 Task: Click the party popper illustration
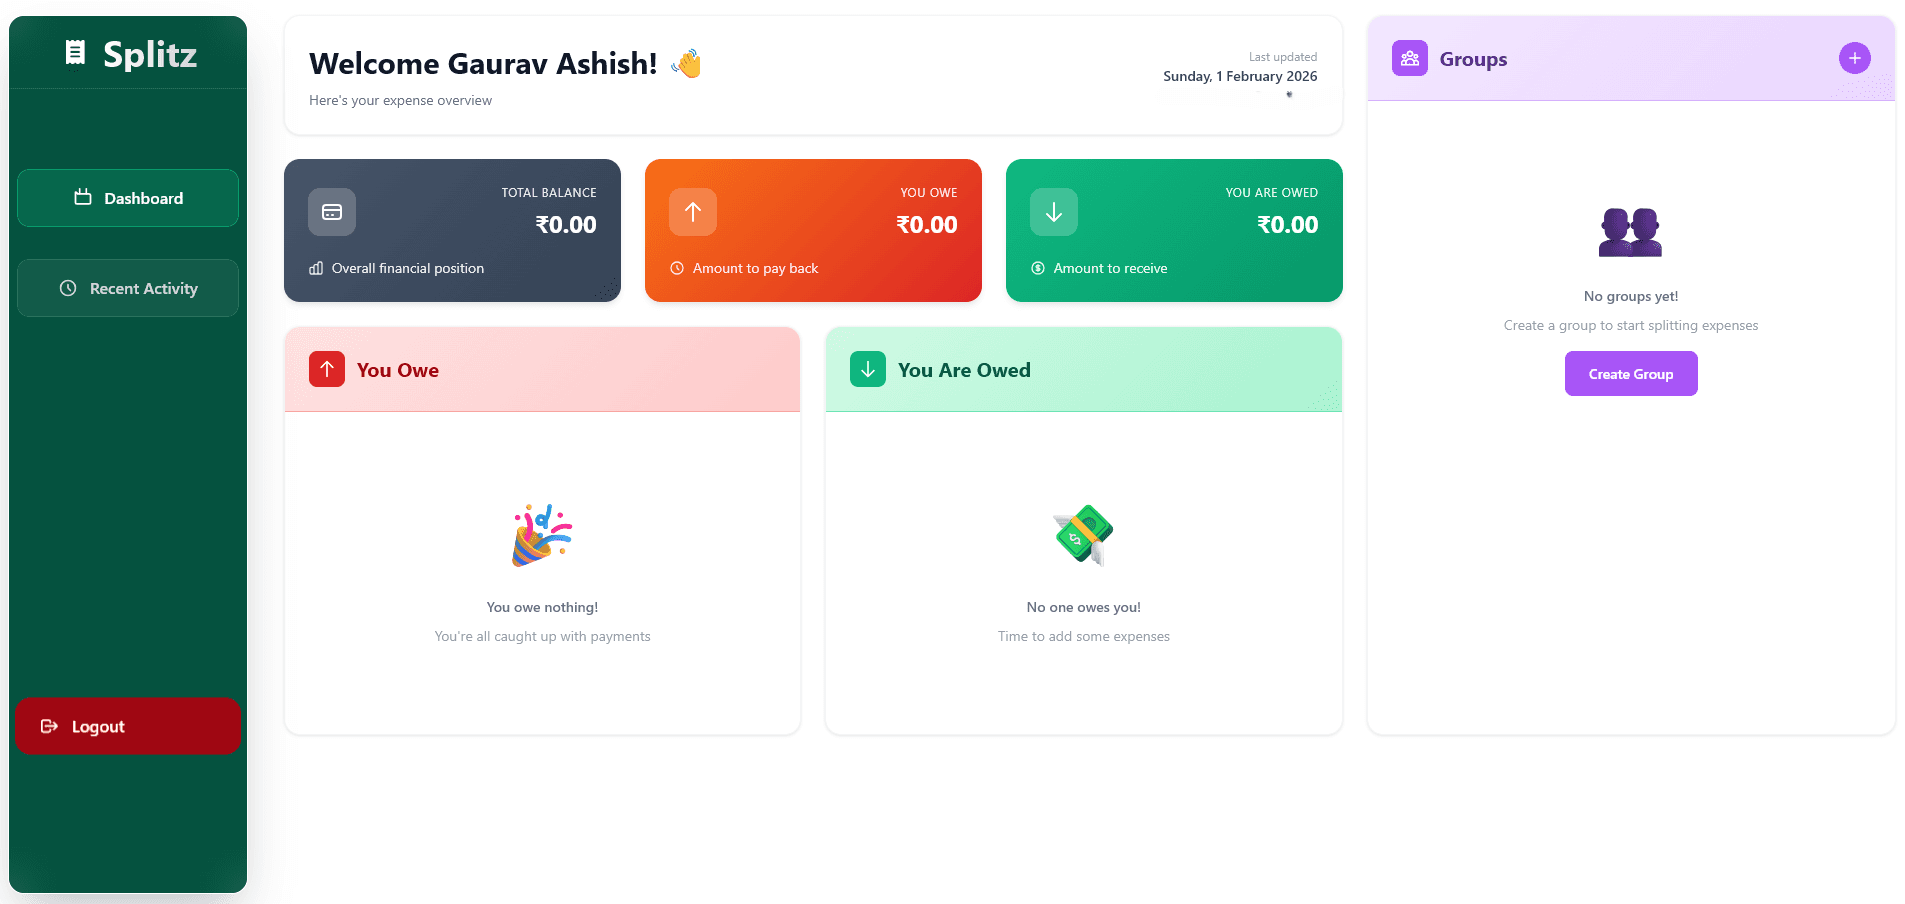pyautogui.click(x=542, y=535)
